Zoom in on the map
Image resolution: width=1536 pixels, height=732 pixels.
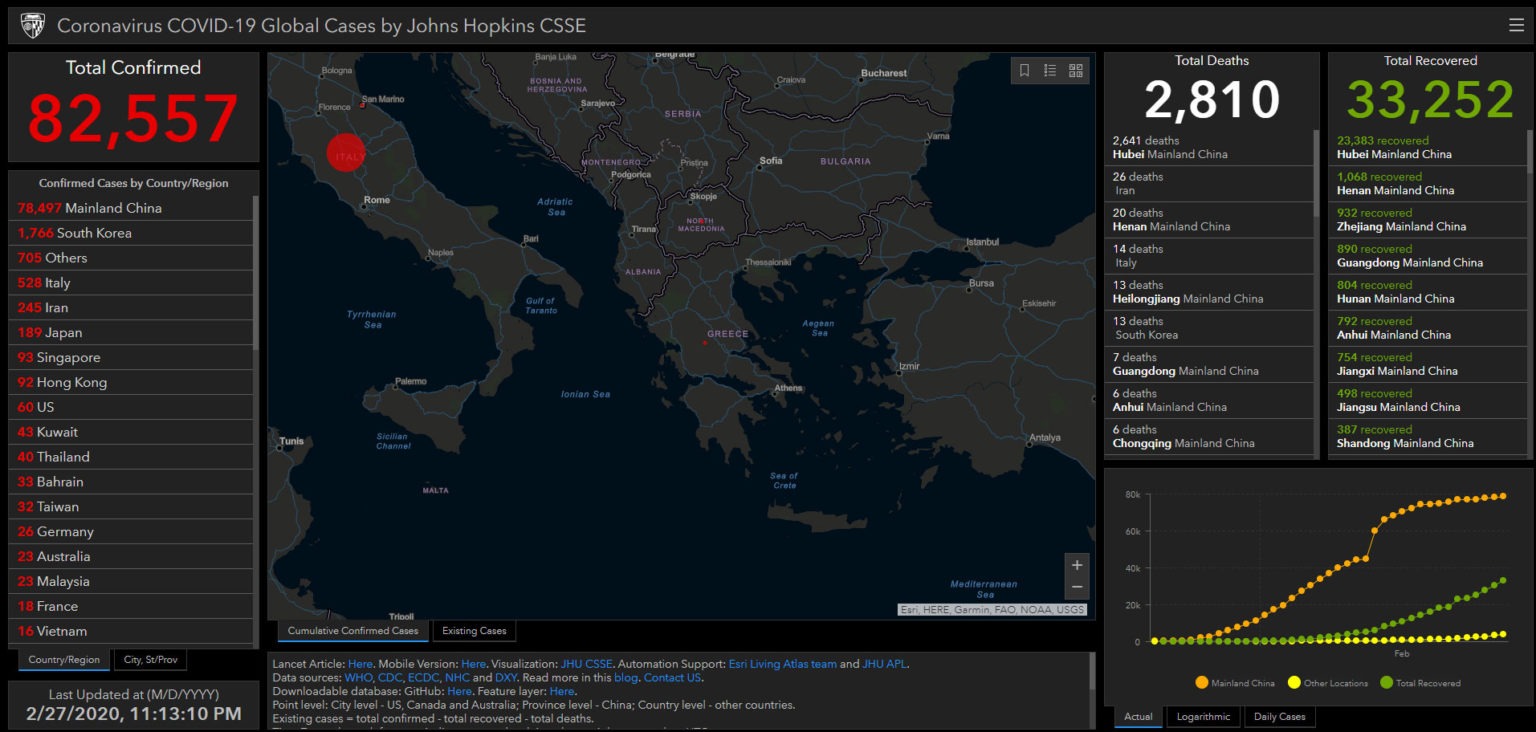click(1077, 565)
